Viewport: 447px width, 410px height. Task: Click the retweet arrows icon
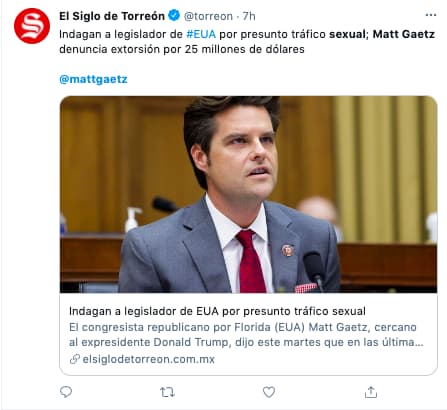(167, 392)
